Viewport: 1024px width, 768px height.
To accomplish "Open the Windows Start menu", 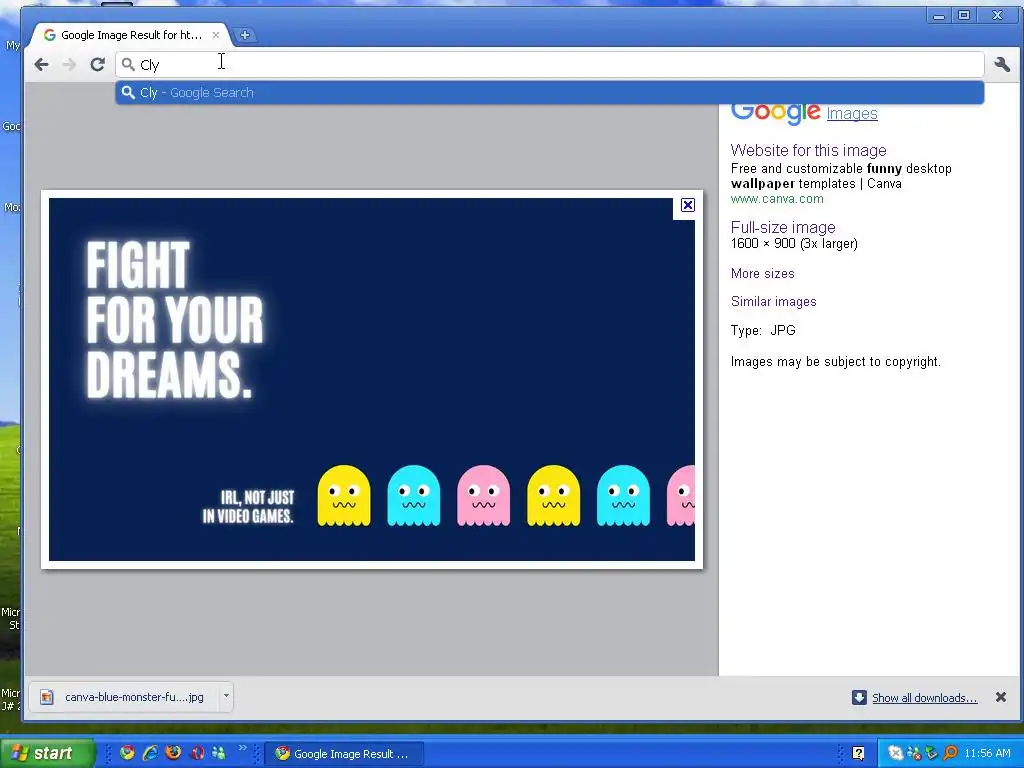I will 47,753.
